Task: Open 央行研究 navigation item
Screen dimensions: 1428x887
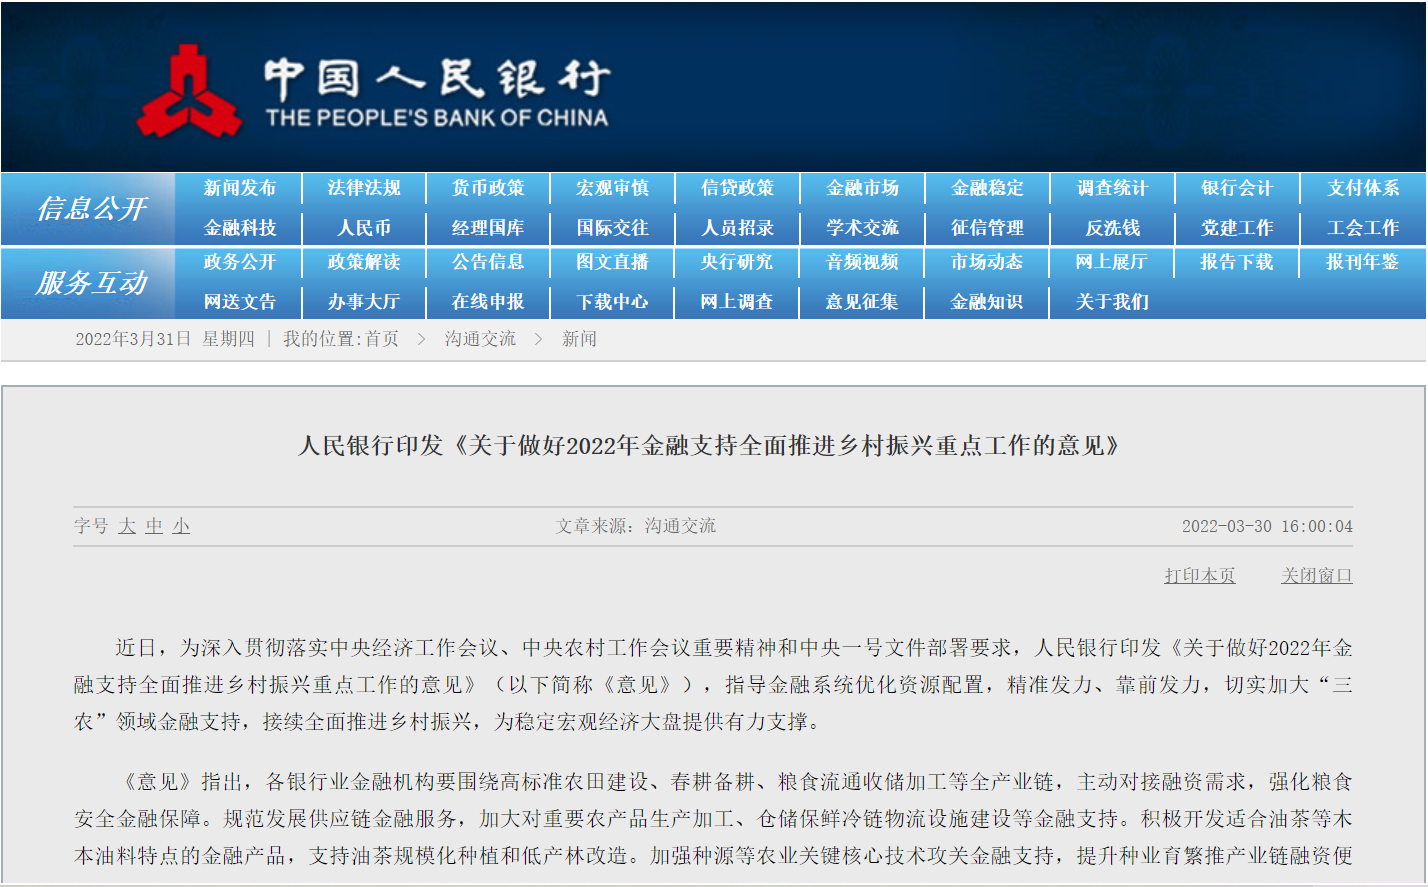Action: (737, 262)
